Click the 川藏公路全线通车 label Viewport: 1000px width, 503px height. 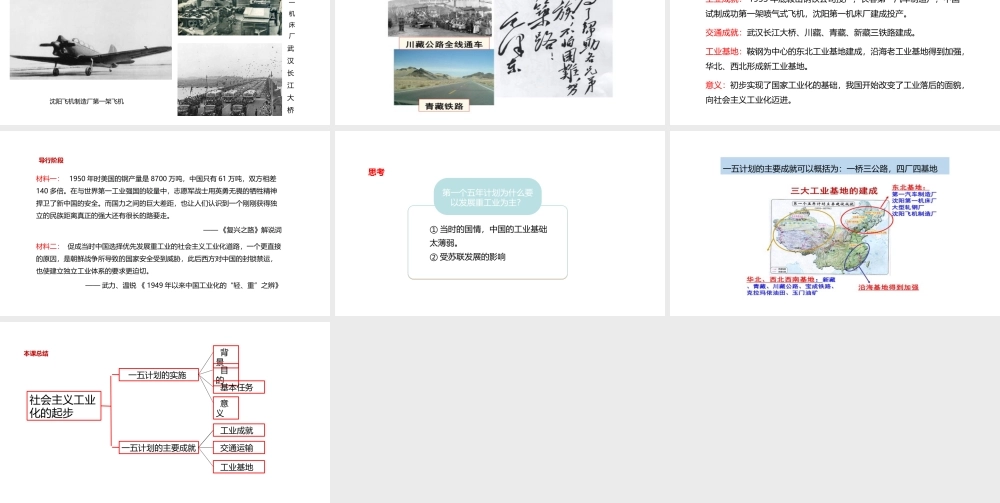pyautogui.click(x=445, y=44)
